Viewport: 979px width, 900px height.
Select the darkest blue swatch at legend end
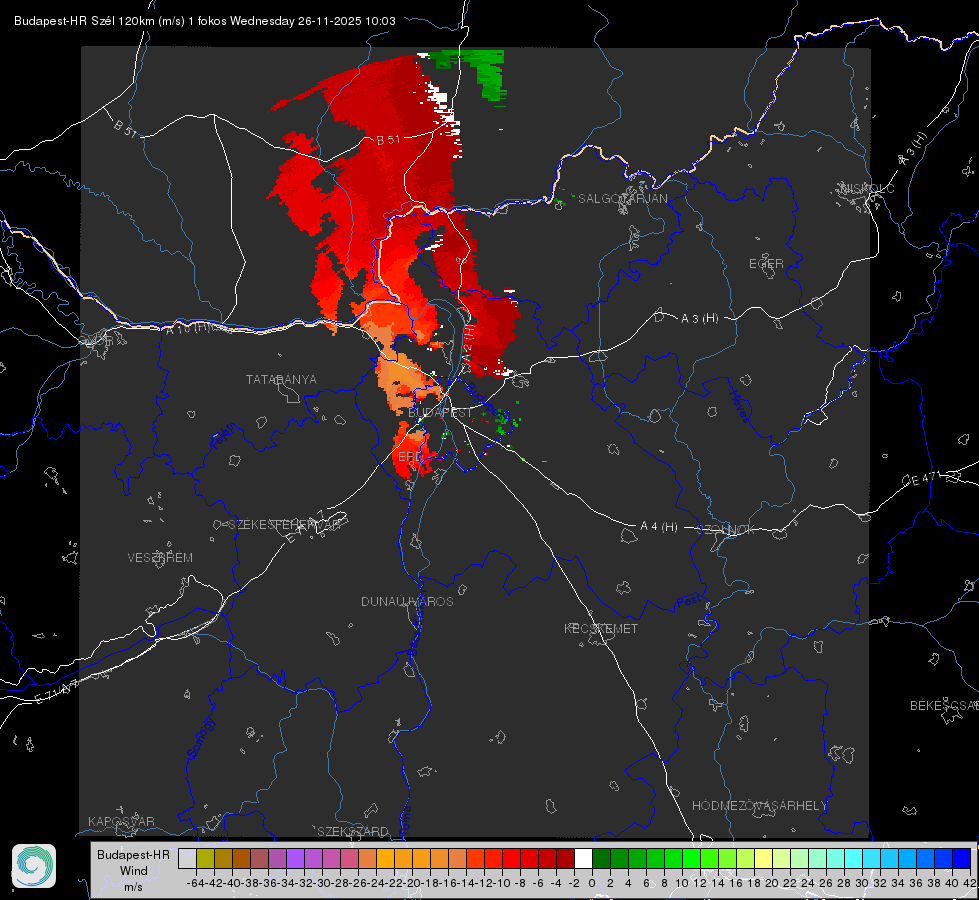tap(962, 858)
